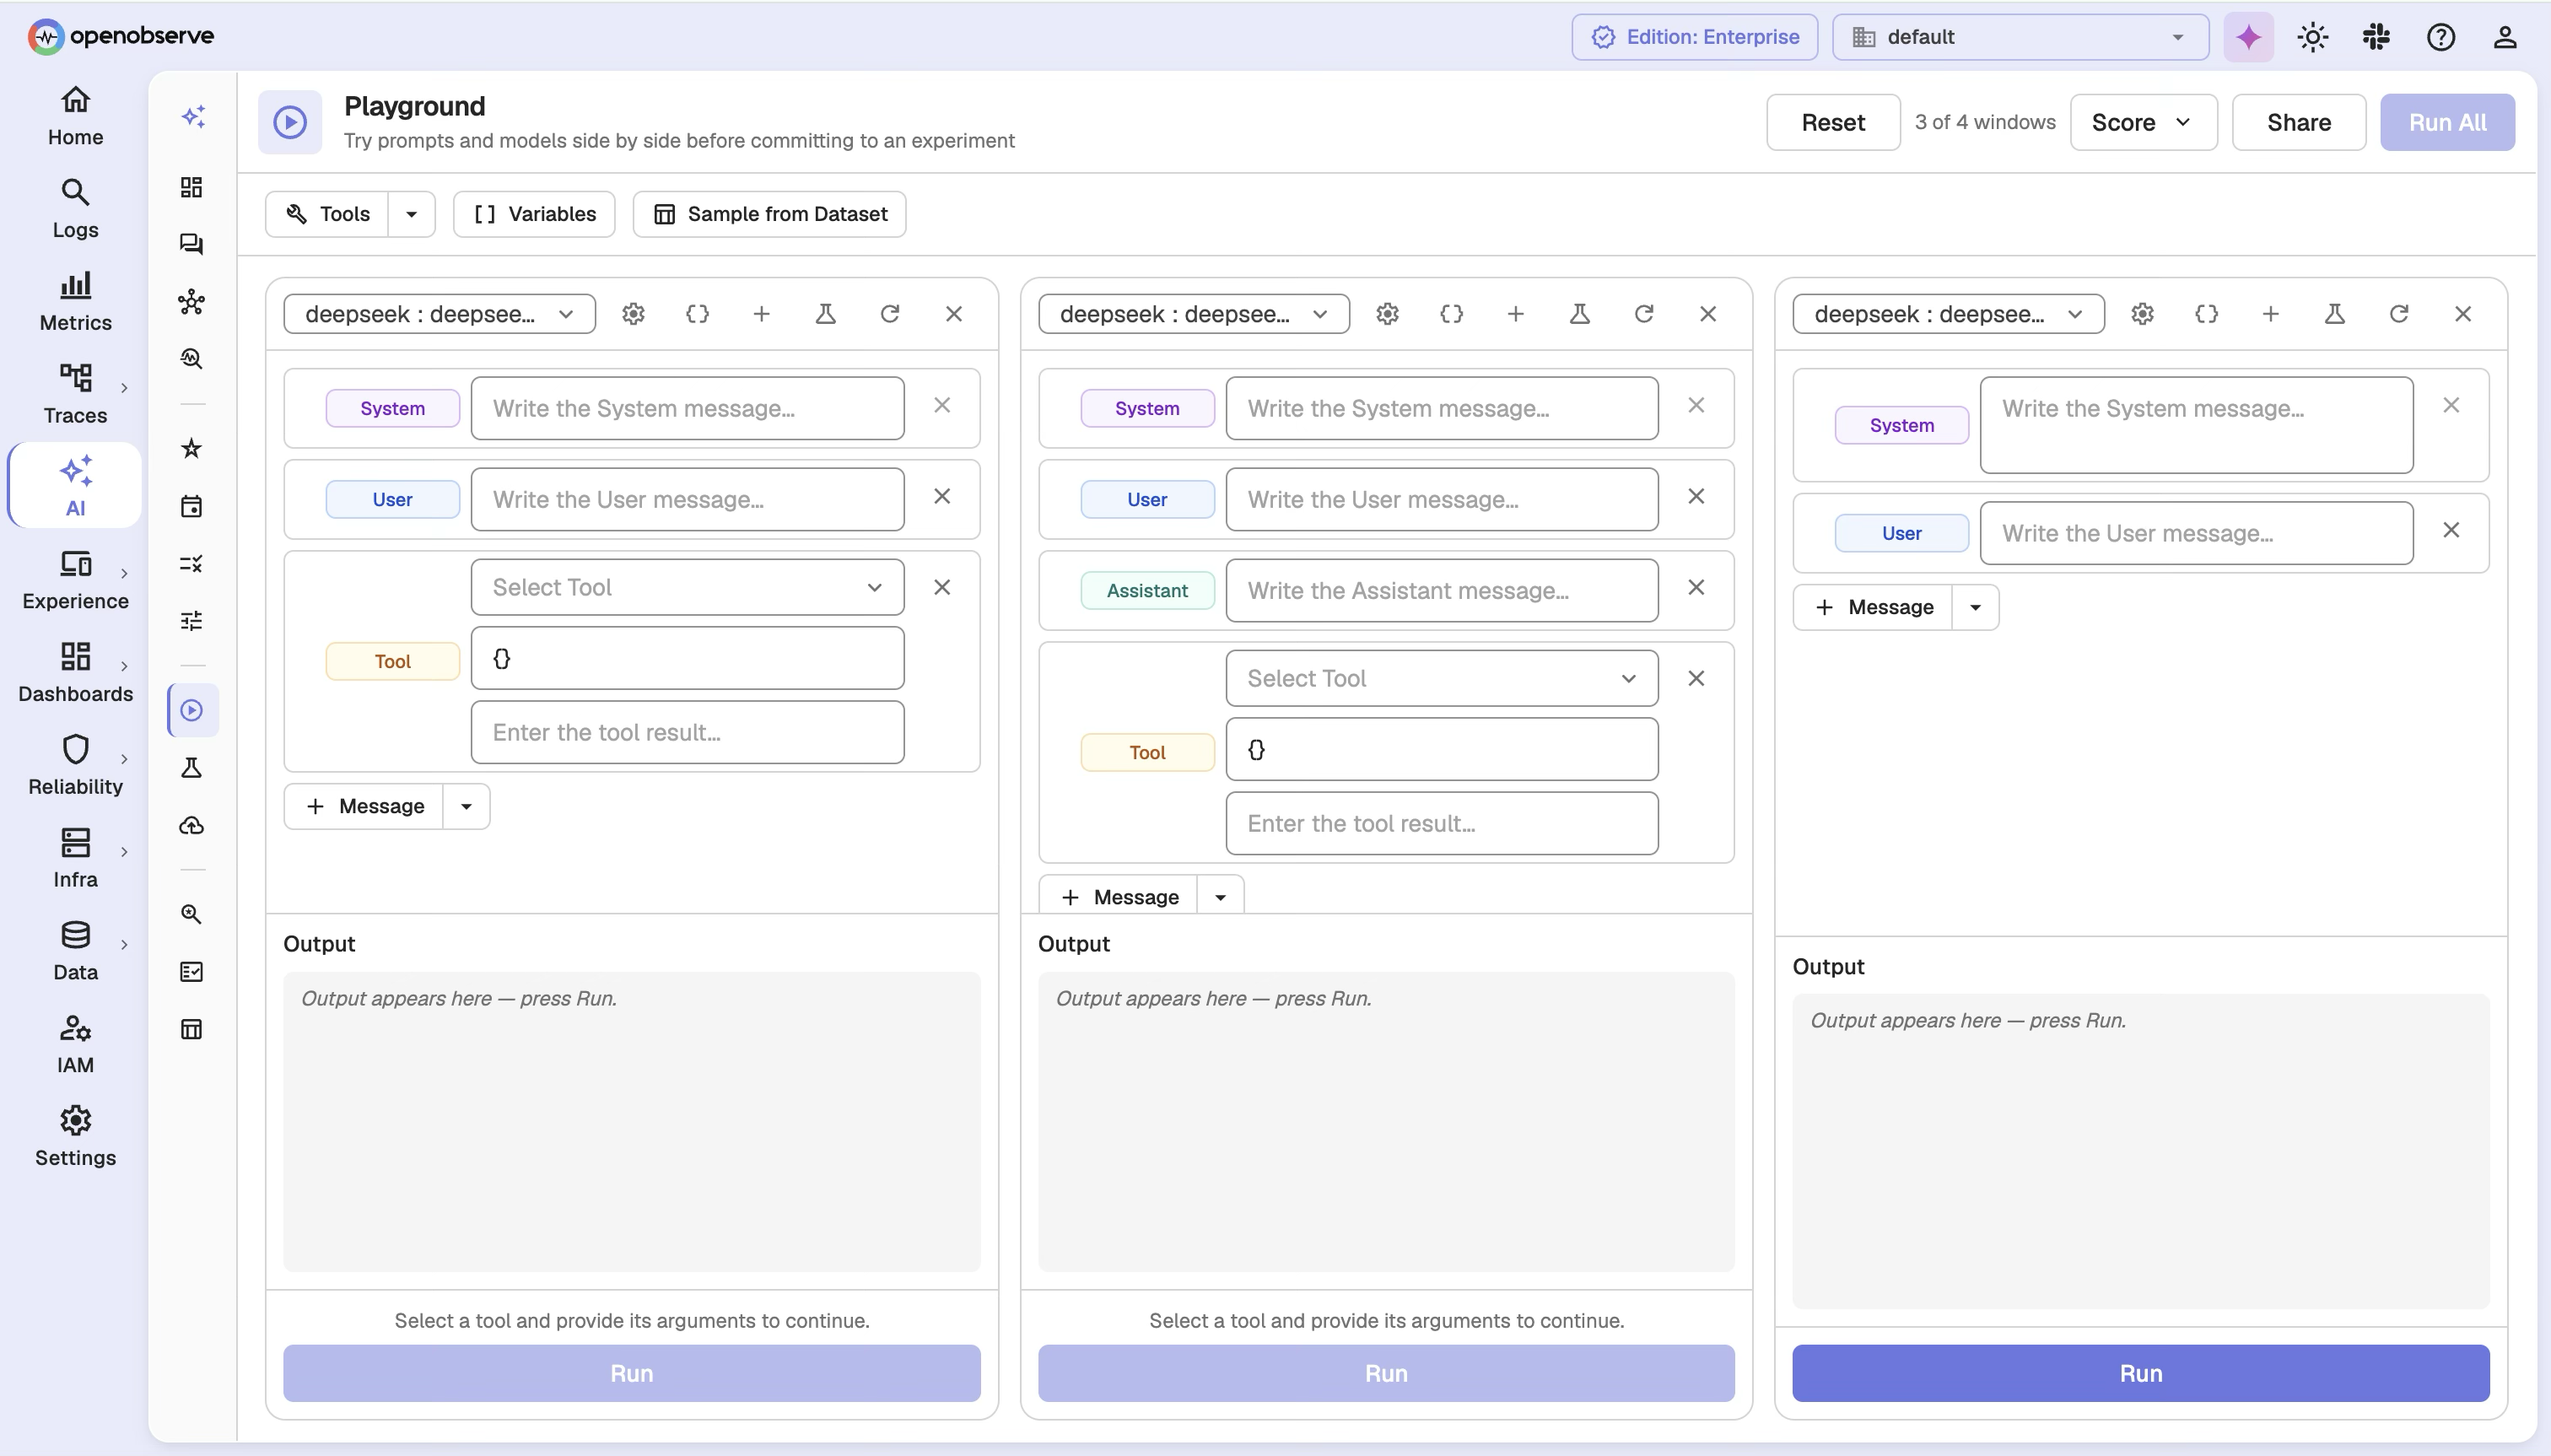Click the calendar icon in secondary sidebar

click(192, 506)
